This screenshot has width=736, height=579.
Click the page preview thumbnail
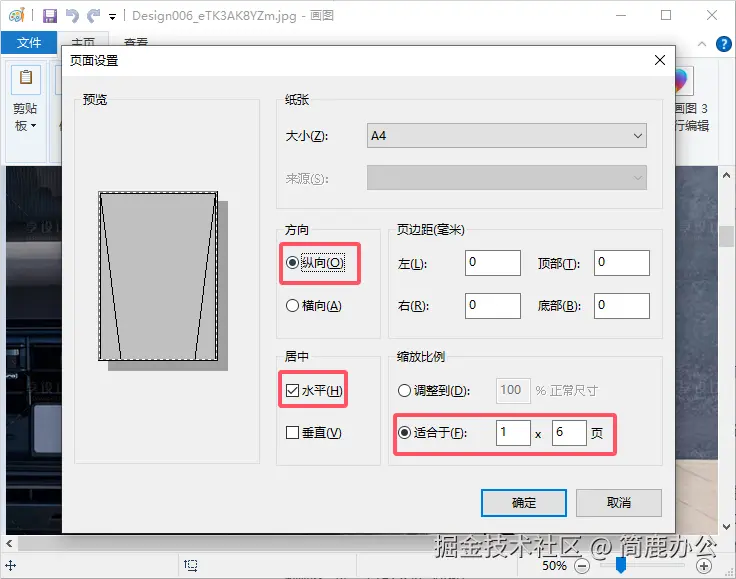(158, 276)
